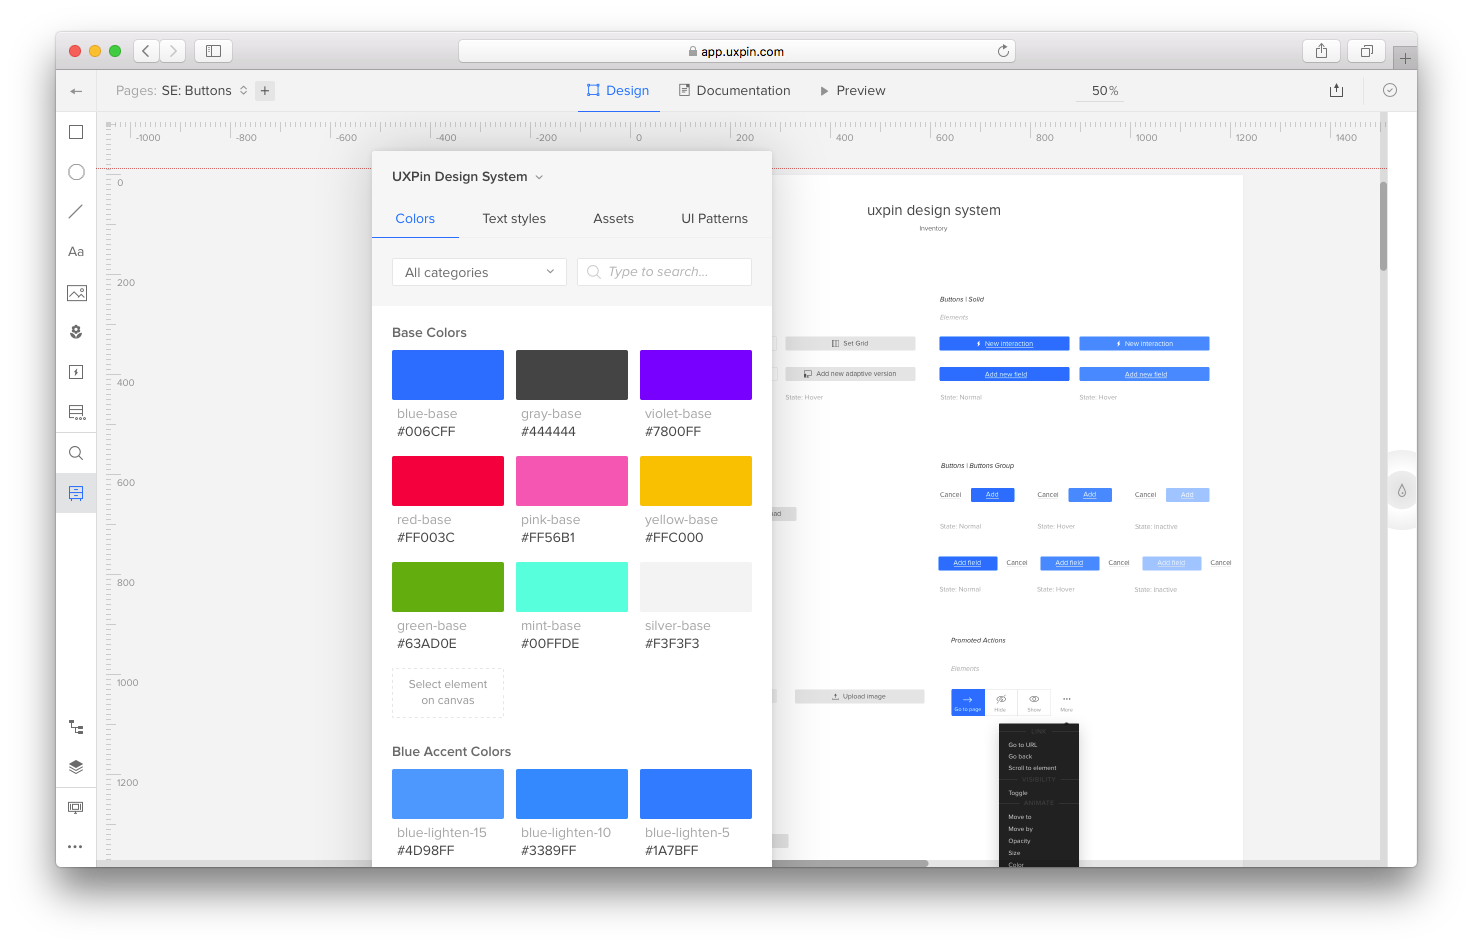Pick the blue-base #006CFF swatch
Viewport: 1473px width, 947px height.
pos(448,375)
